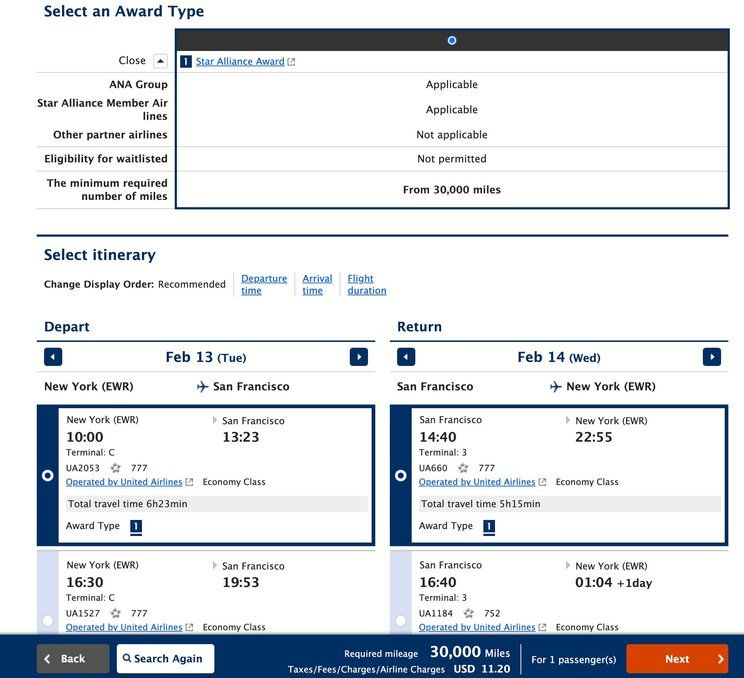This screenshot has width=744, height=678.
Task: Collapse the award details with Close arrow
Action: coord(160,61)
